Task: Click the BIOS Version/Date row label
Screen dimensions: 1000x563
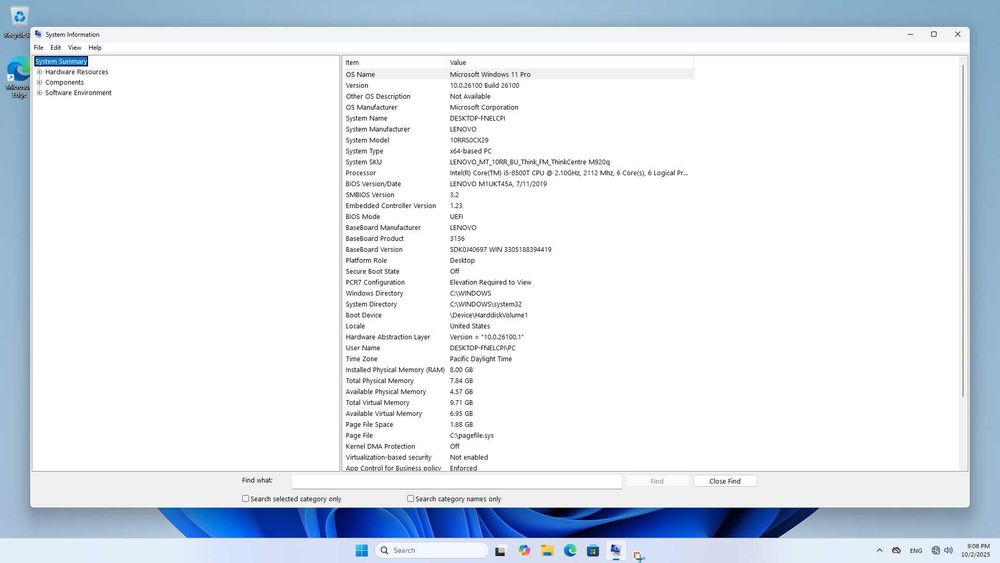Action: [373, 184]
